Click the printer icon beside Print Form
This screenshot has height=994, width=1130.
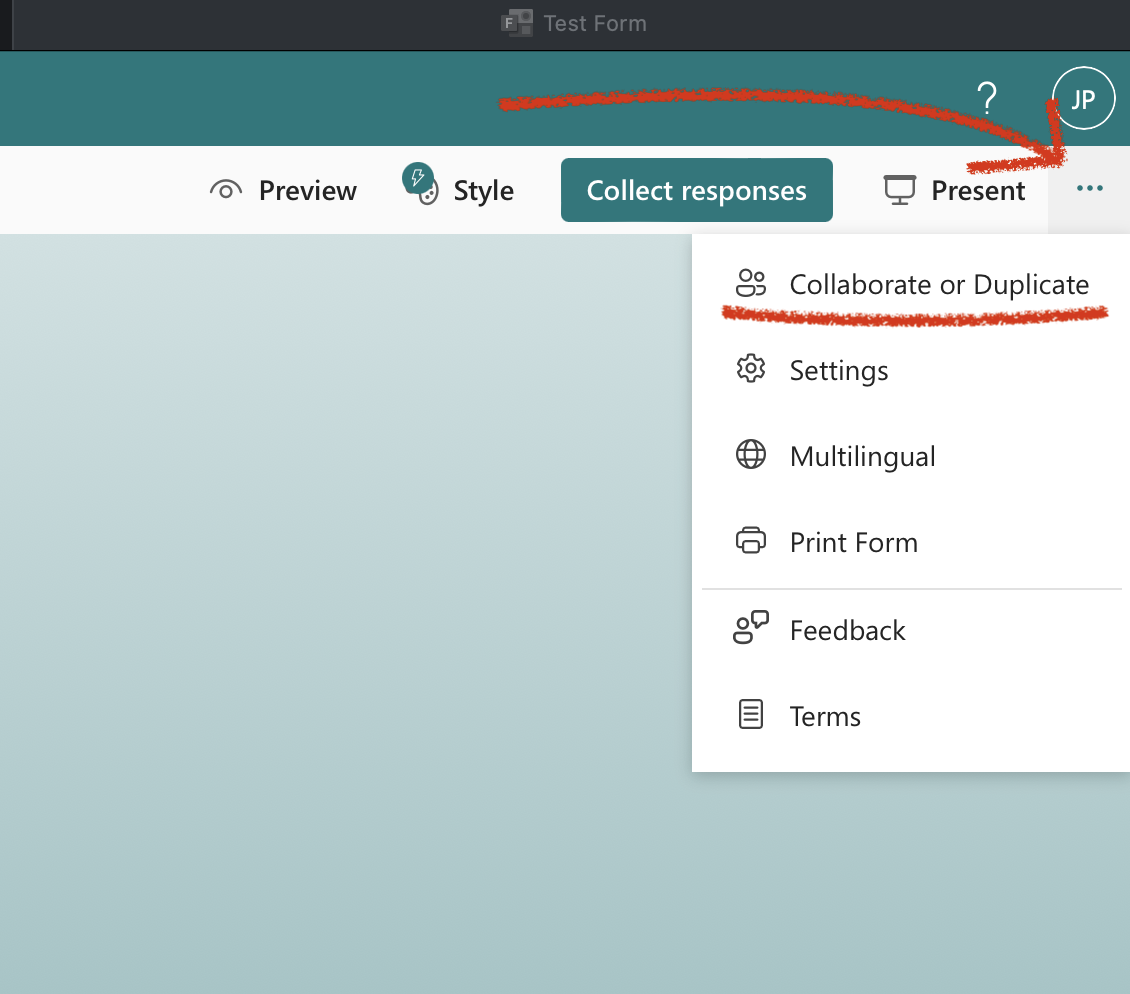tap(750, 542)
